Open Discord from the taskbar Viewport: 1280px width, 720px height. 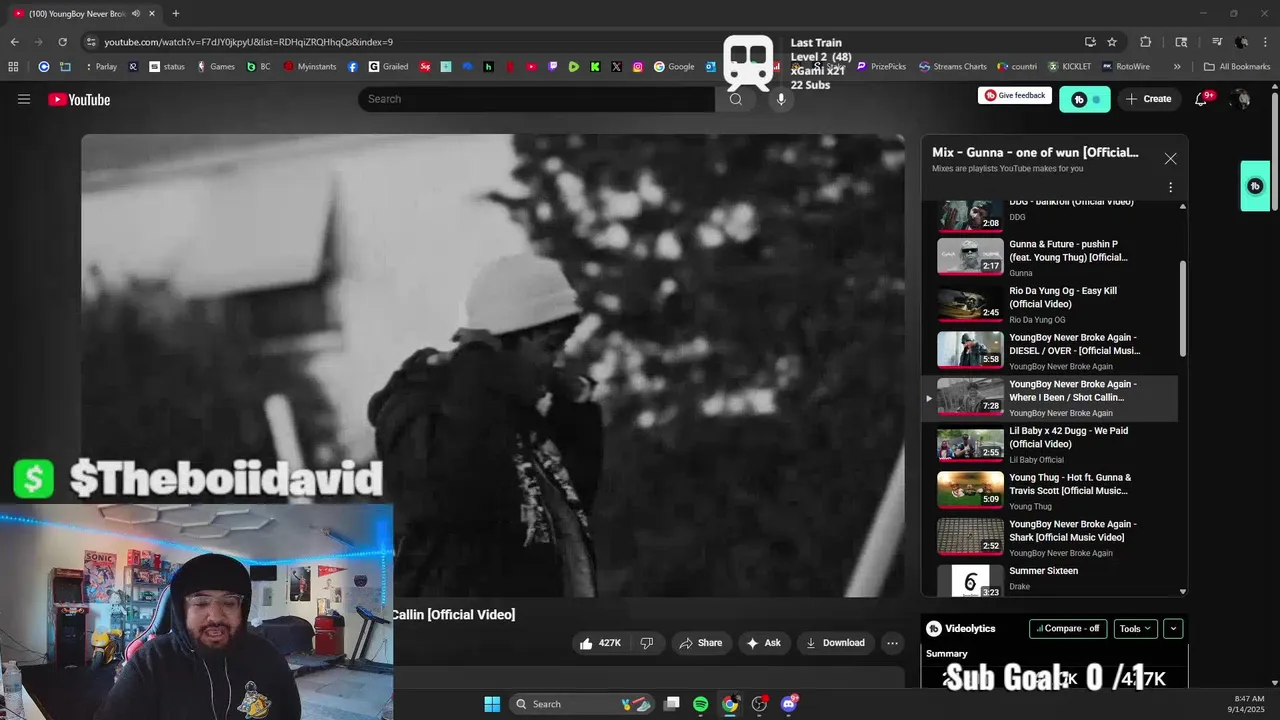pyautogui.click(x=789, y=704)
